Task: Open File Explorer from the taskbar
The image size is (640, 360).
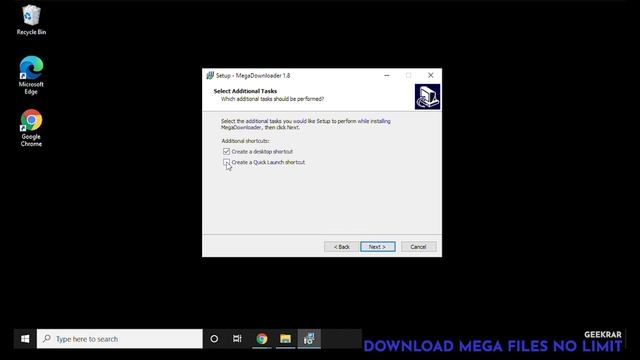Action: [285, 339]
